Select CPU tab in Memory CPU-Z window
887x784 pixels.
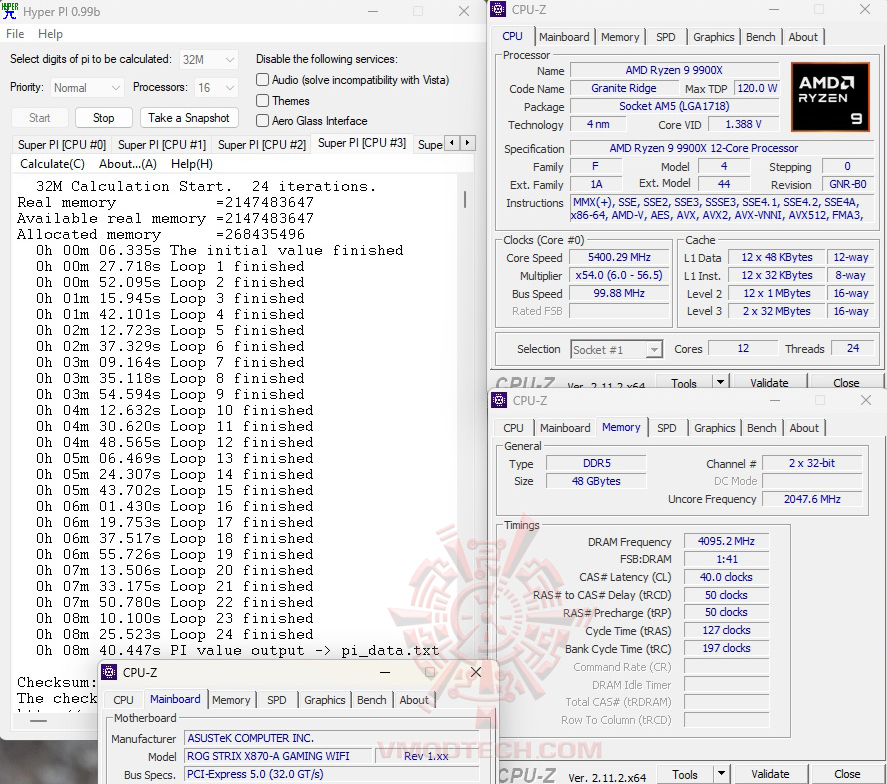tap(513, 428)
